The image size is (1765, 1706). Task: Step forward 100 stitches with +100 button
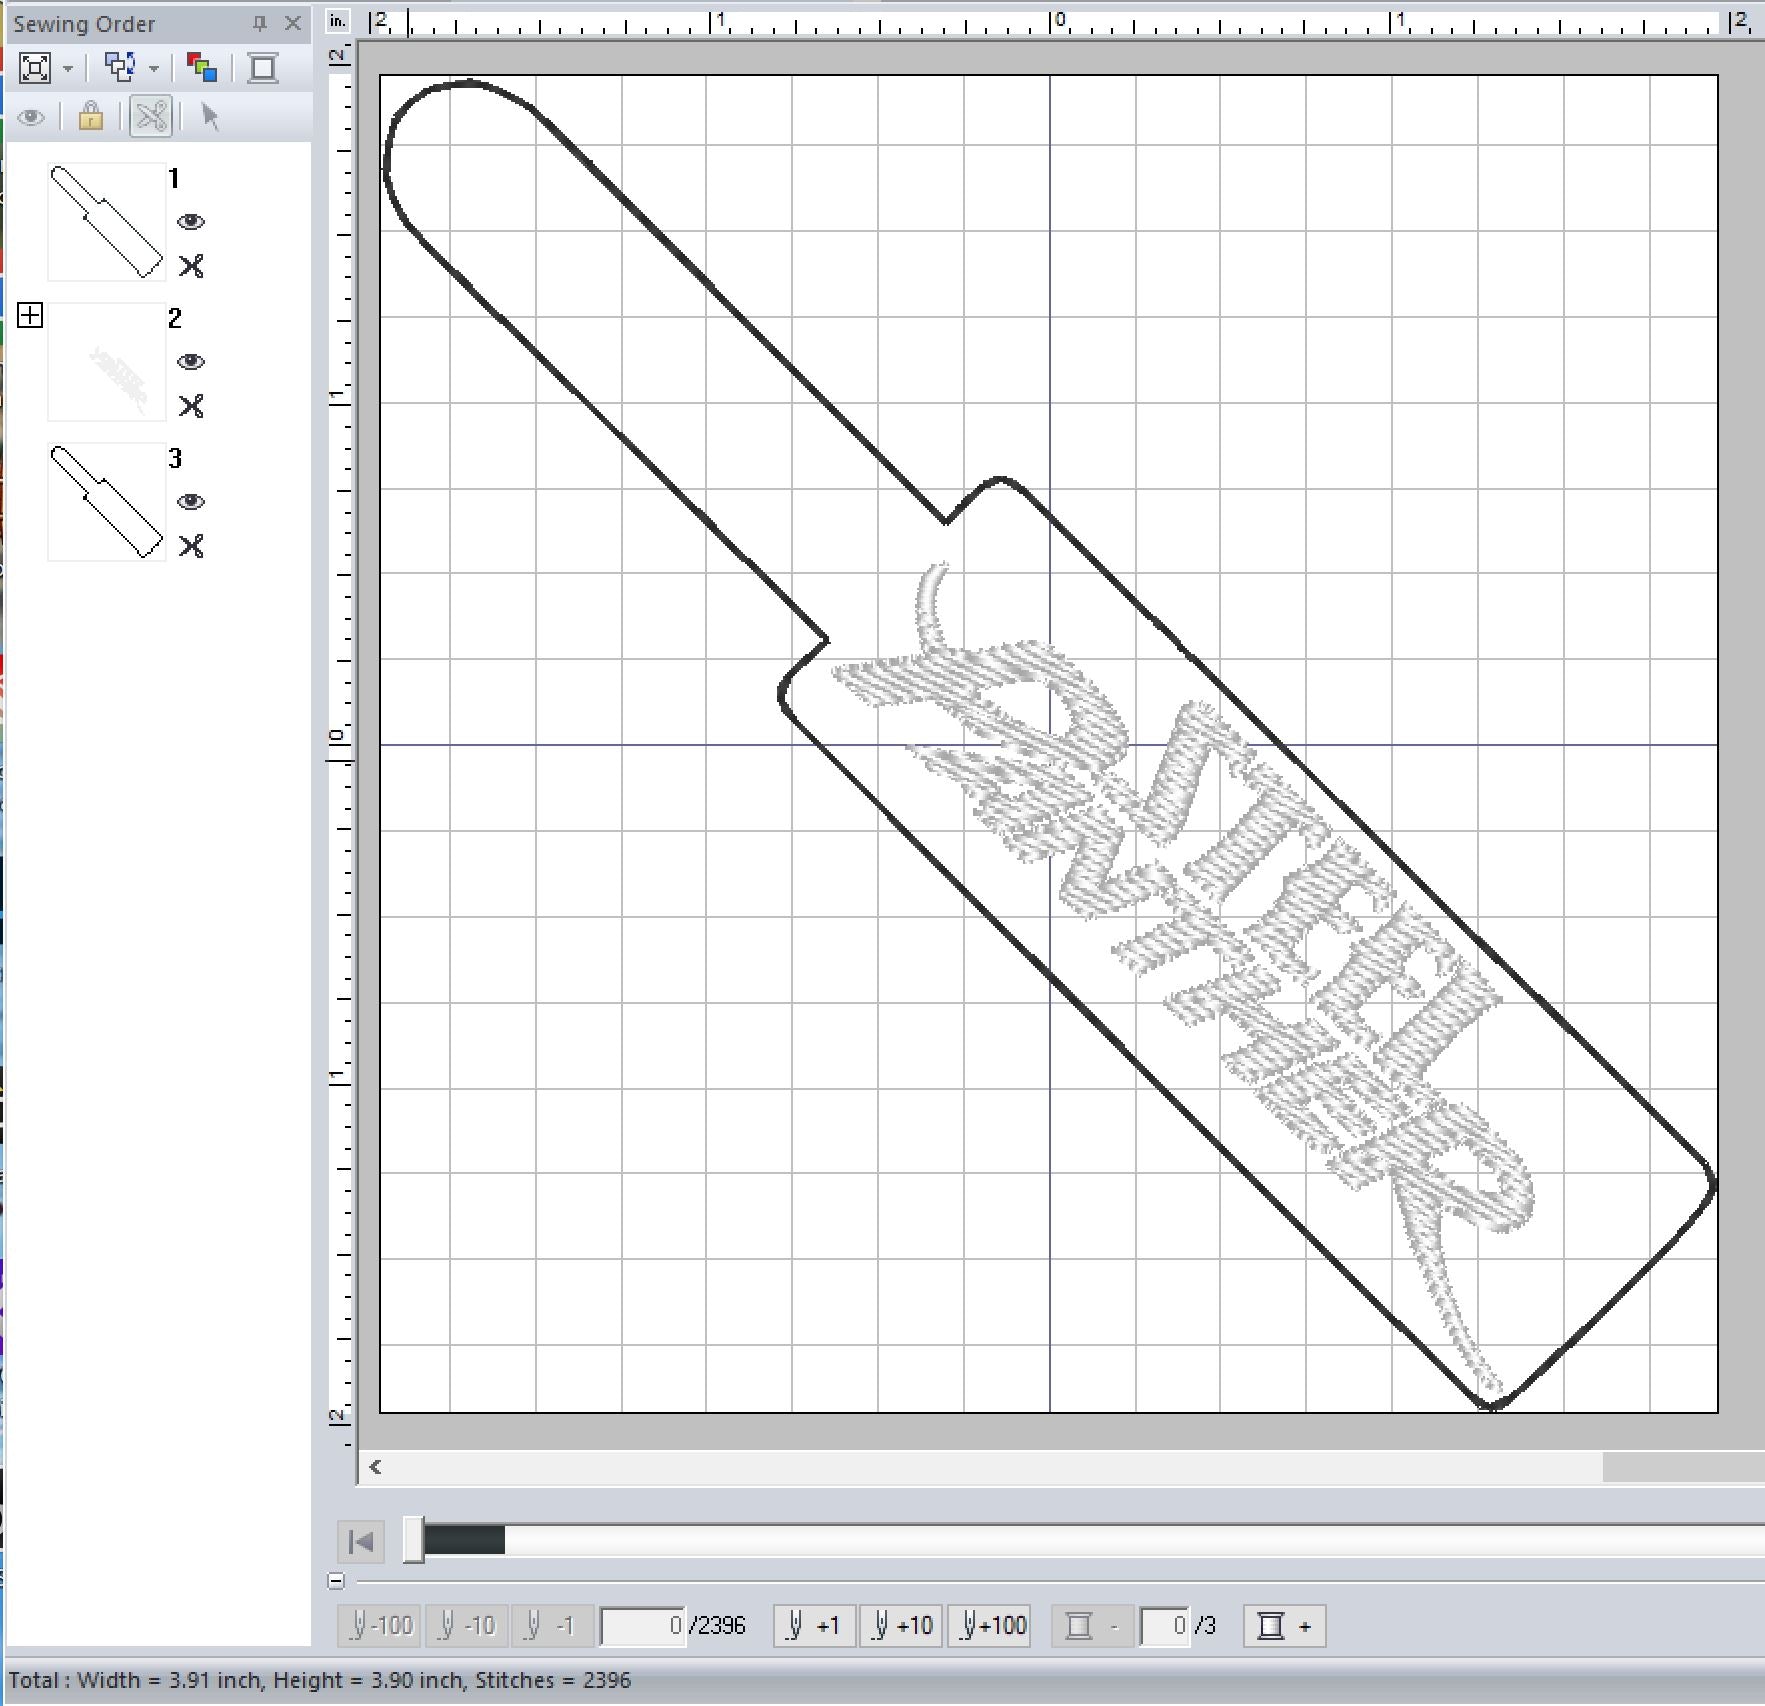990,1626
